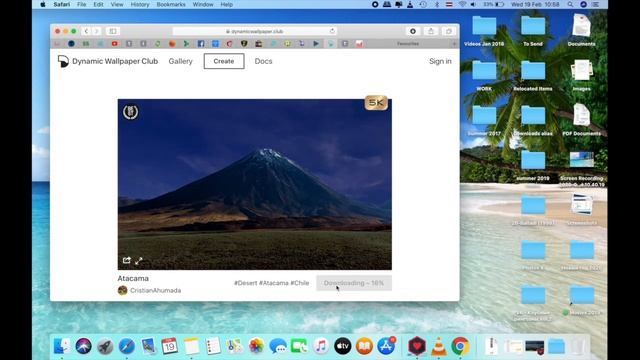Screen dimensions: 640x360
Task: Open the Edit menu
Action: [98, 4]
